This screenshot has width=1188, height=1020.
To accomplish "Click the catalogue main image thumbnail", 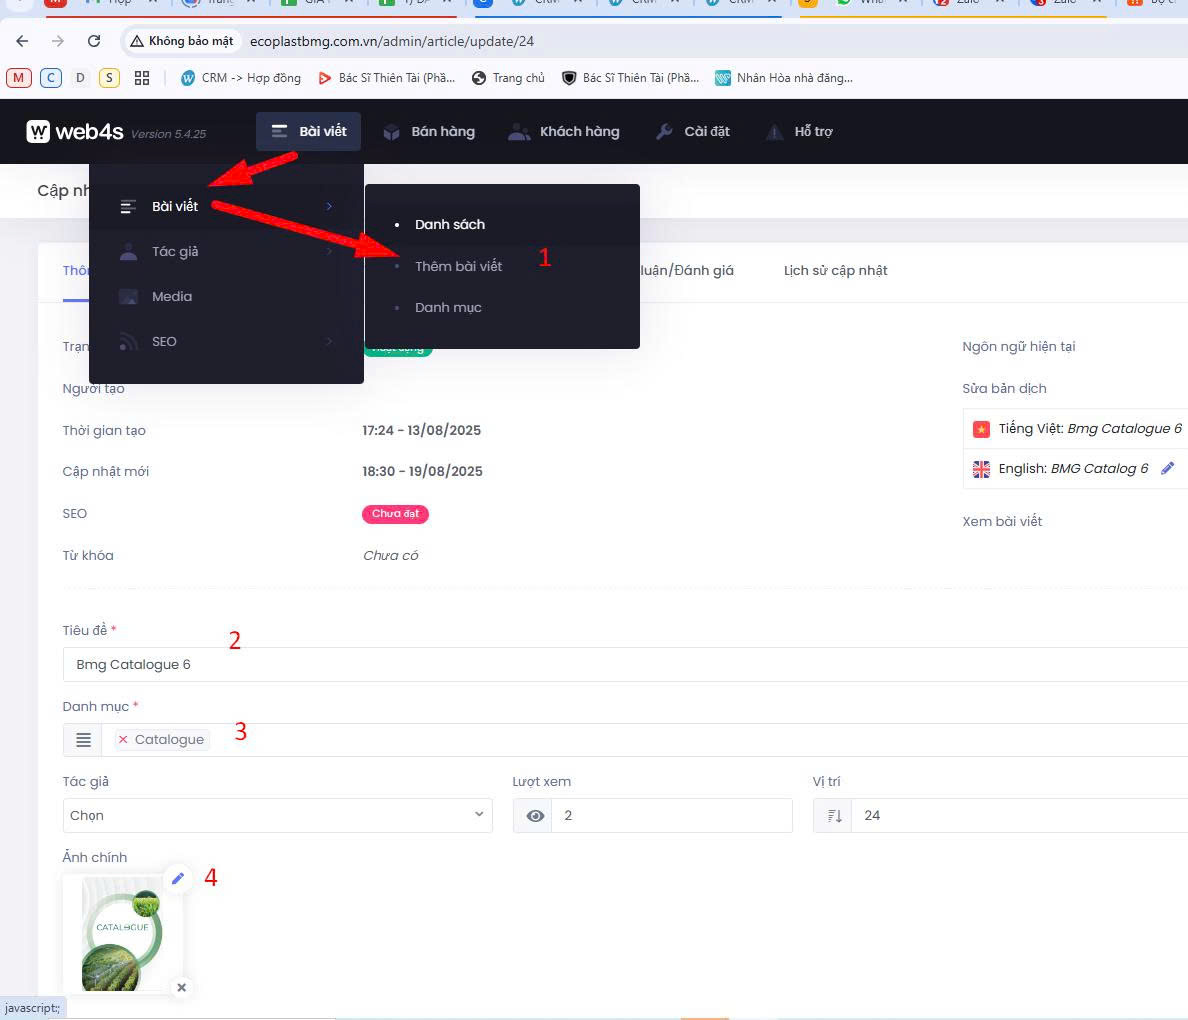I will pos(121,932).
